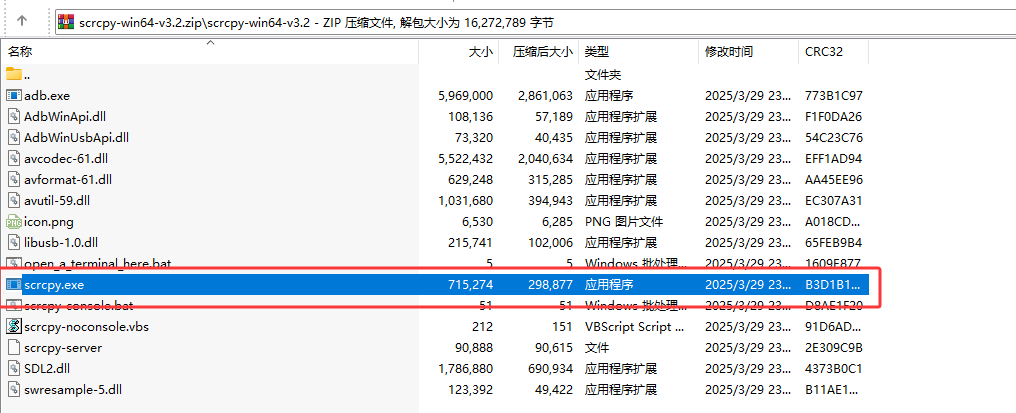Click the 文件夹 type cell

(x=603, y=75)
